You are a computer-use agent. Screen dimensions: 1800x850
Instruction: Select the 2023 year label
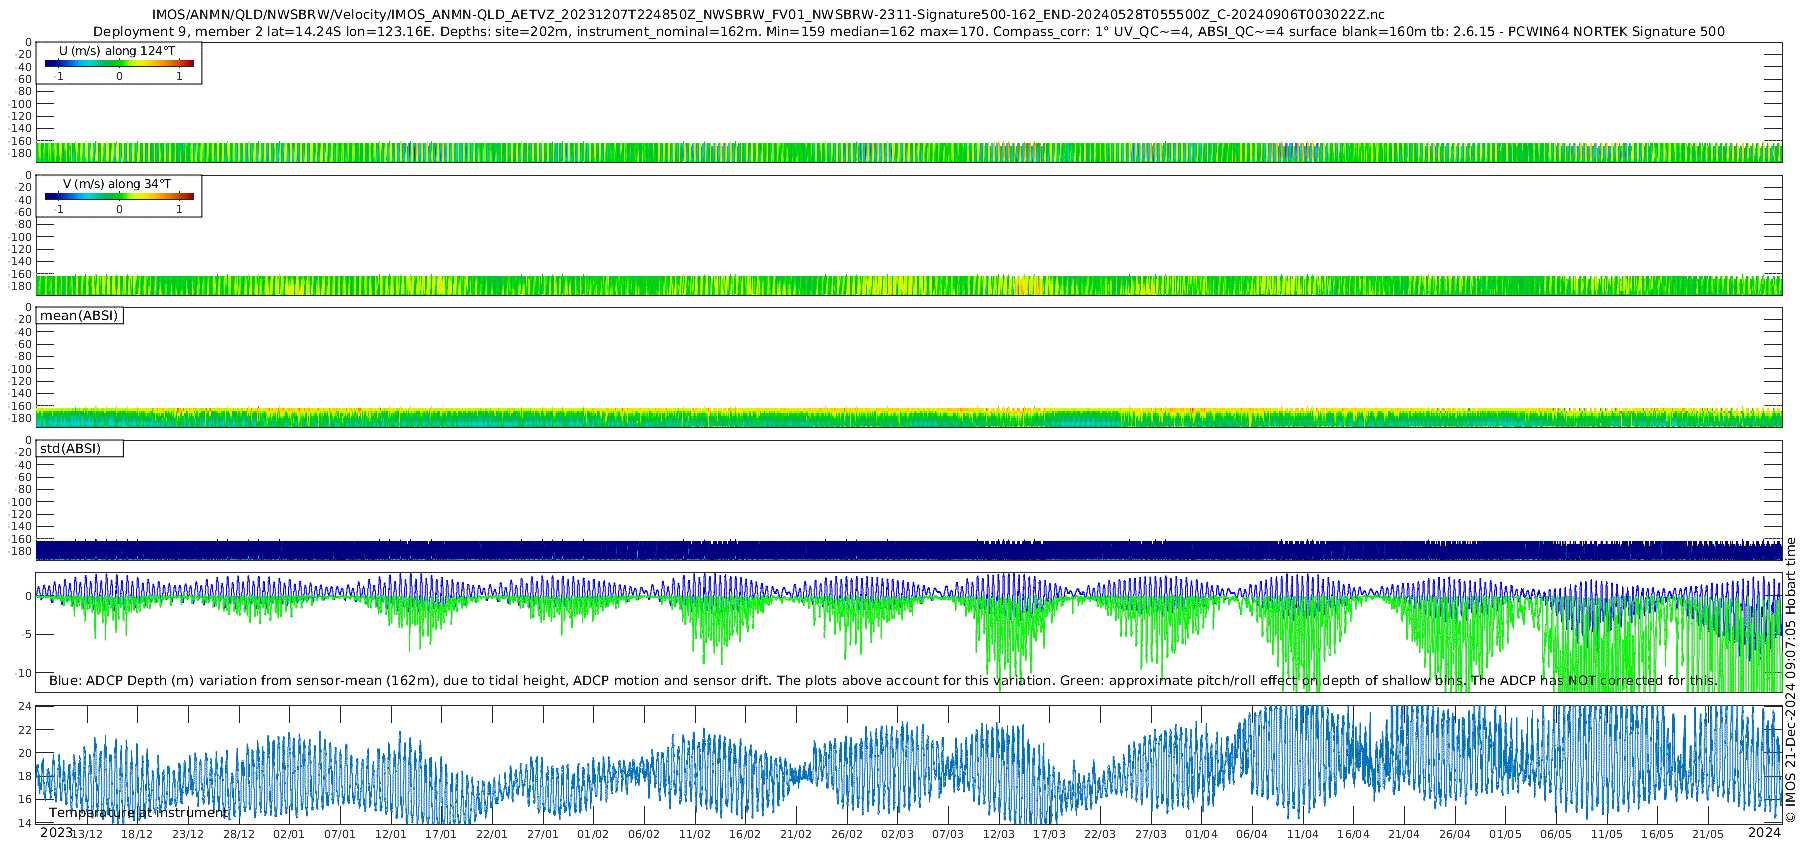56,833
